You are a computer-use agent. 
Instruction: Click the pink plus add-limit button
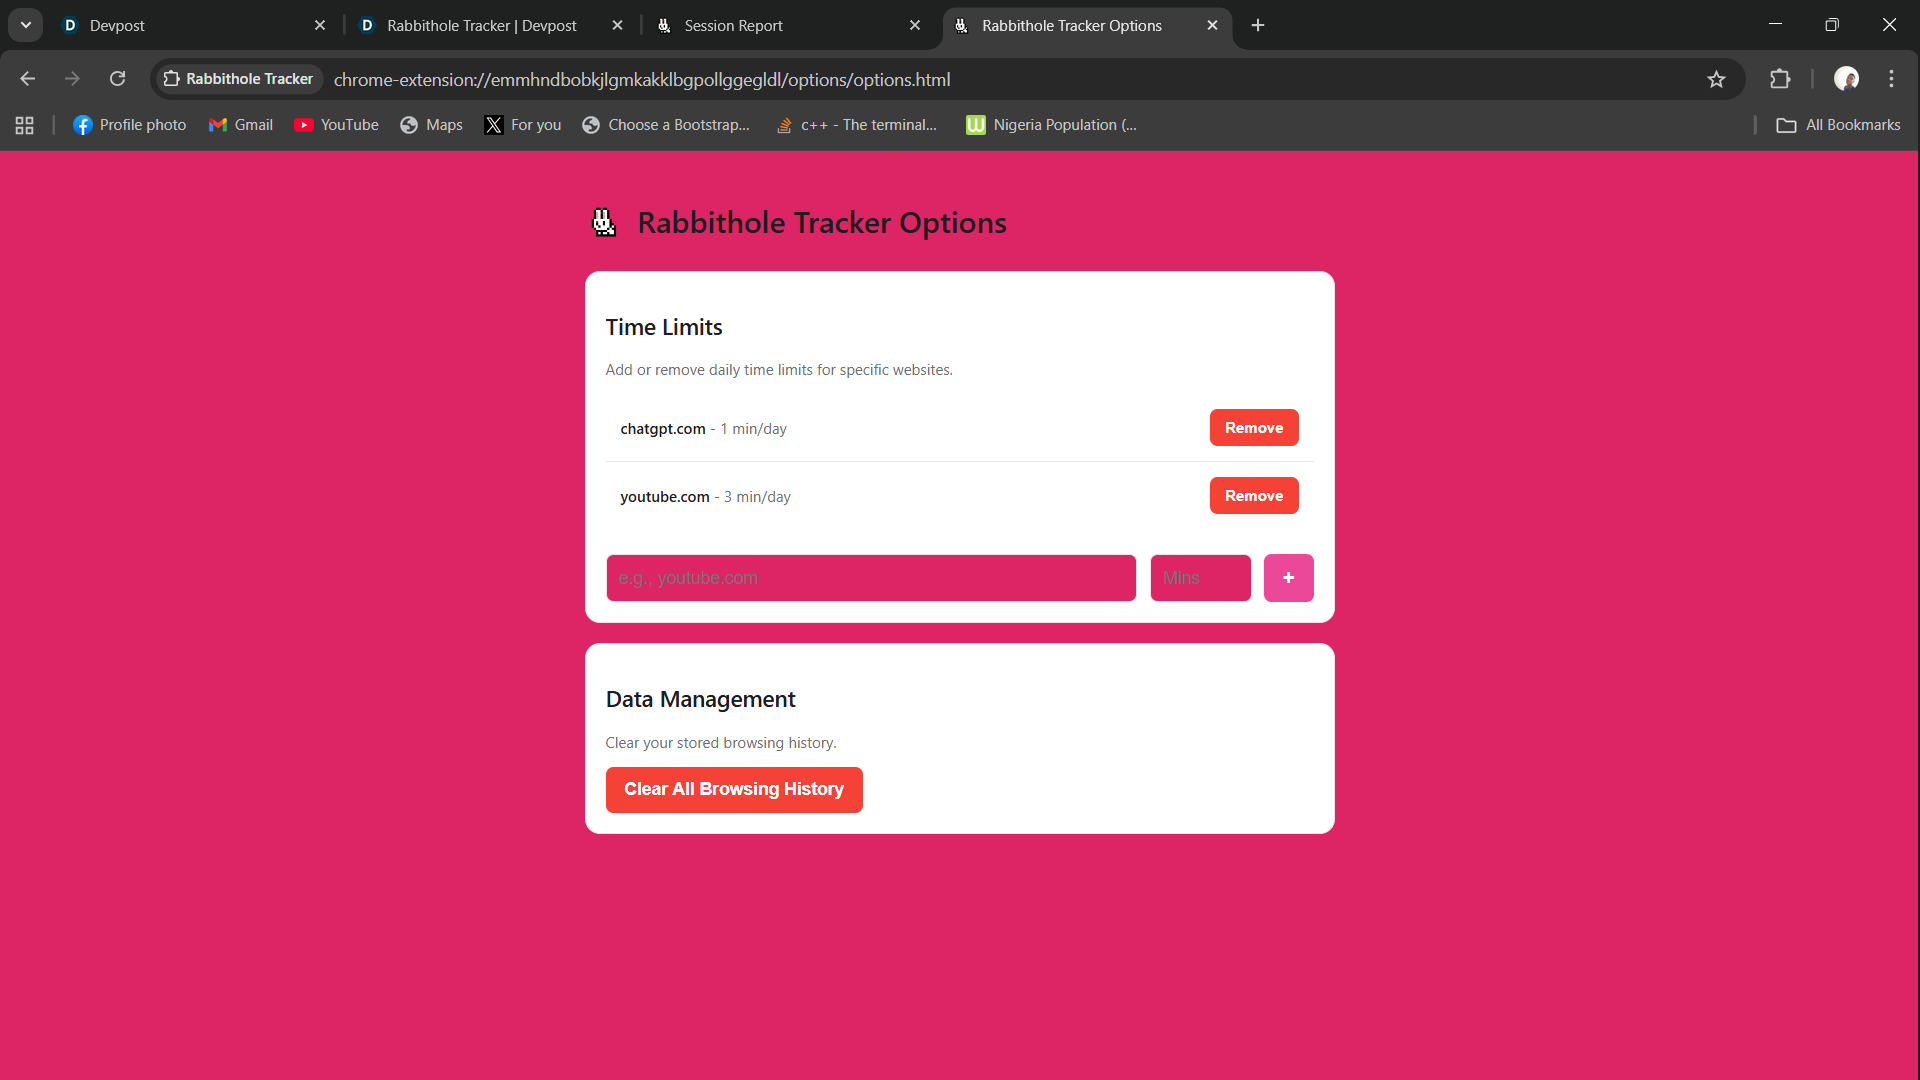coord(1288,578)
